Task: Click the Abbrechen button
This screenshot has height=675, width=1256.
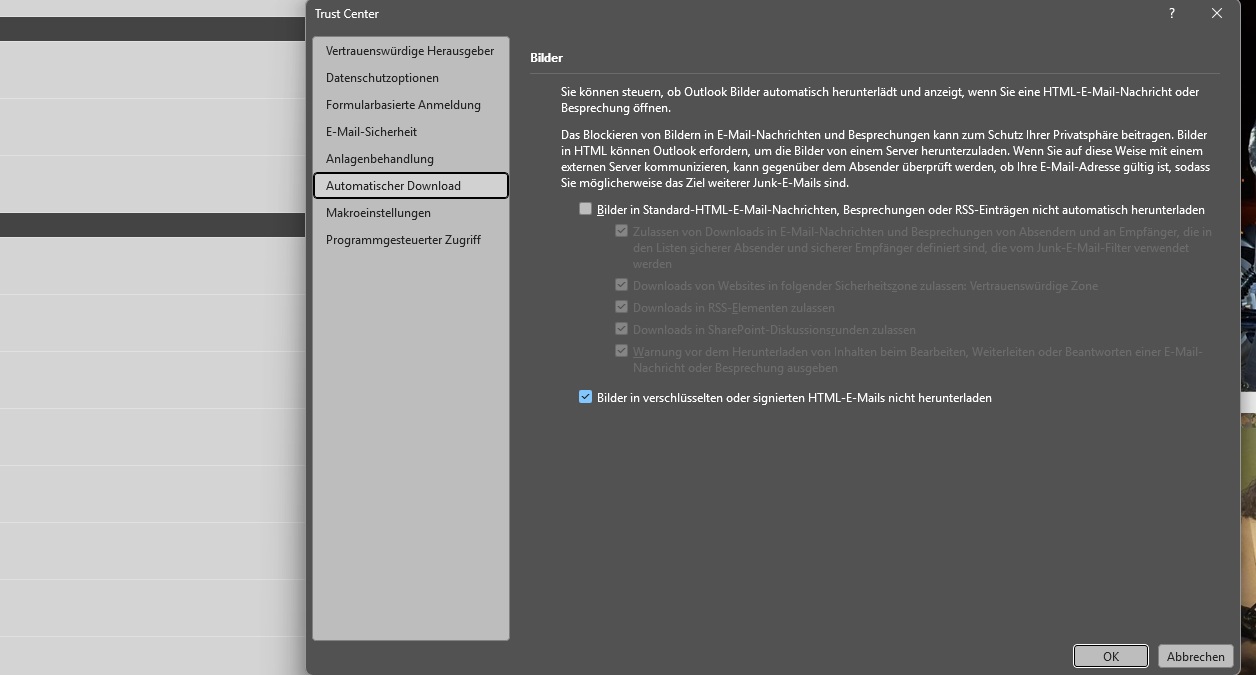Action: point(1196,656)
